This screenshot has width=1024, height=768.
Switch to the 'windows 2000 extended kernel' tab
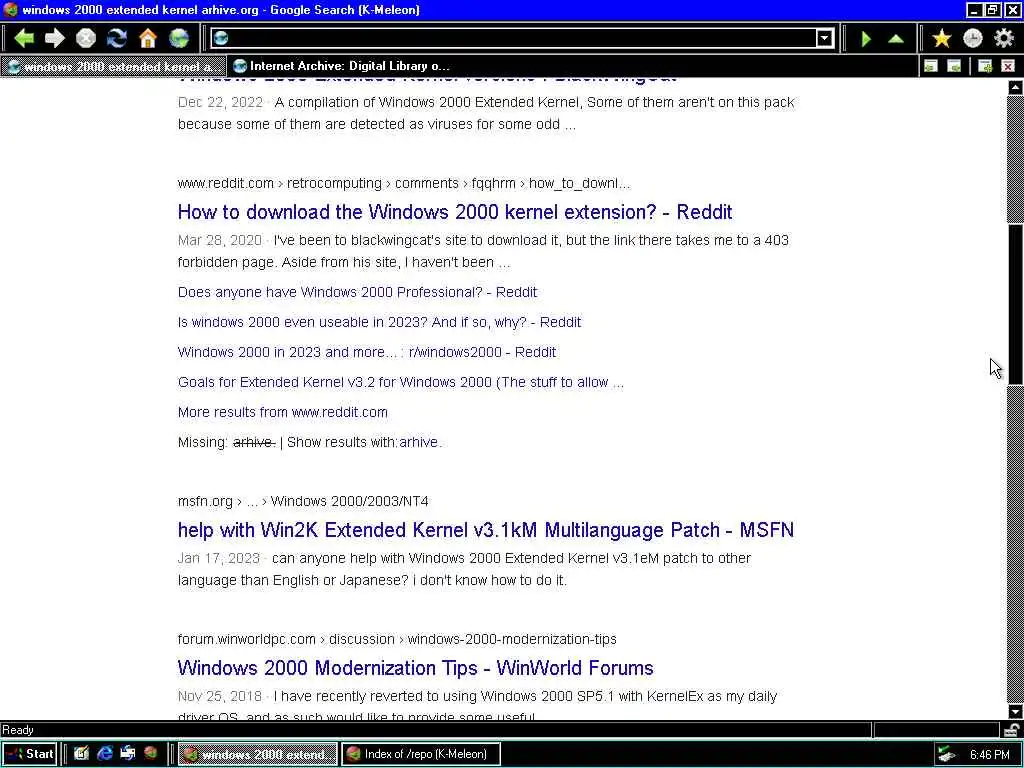pyautogui.click(x=114, y=66)
